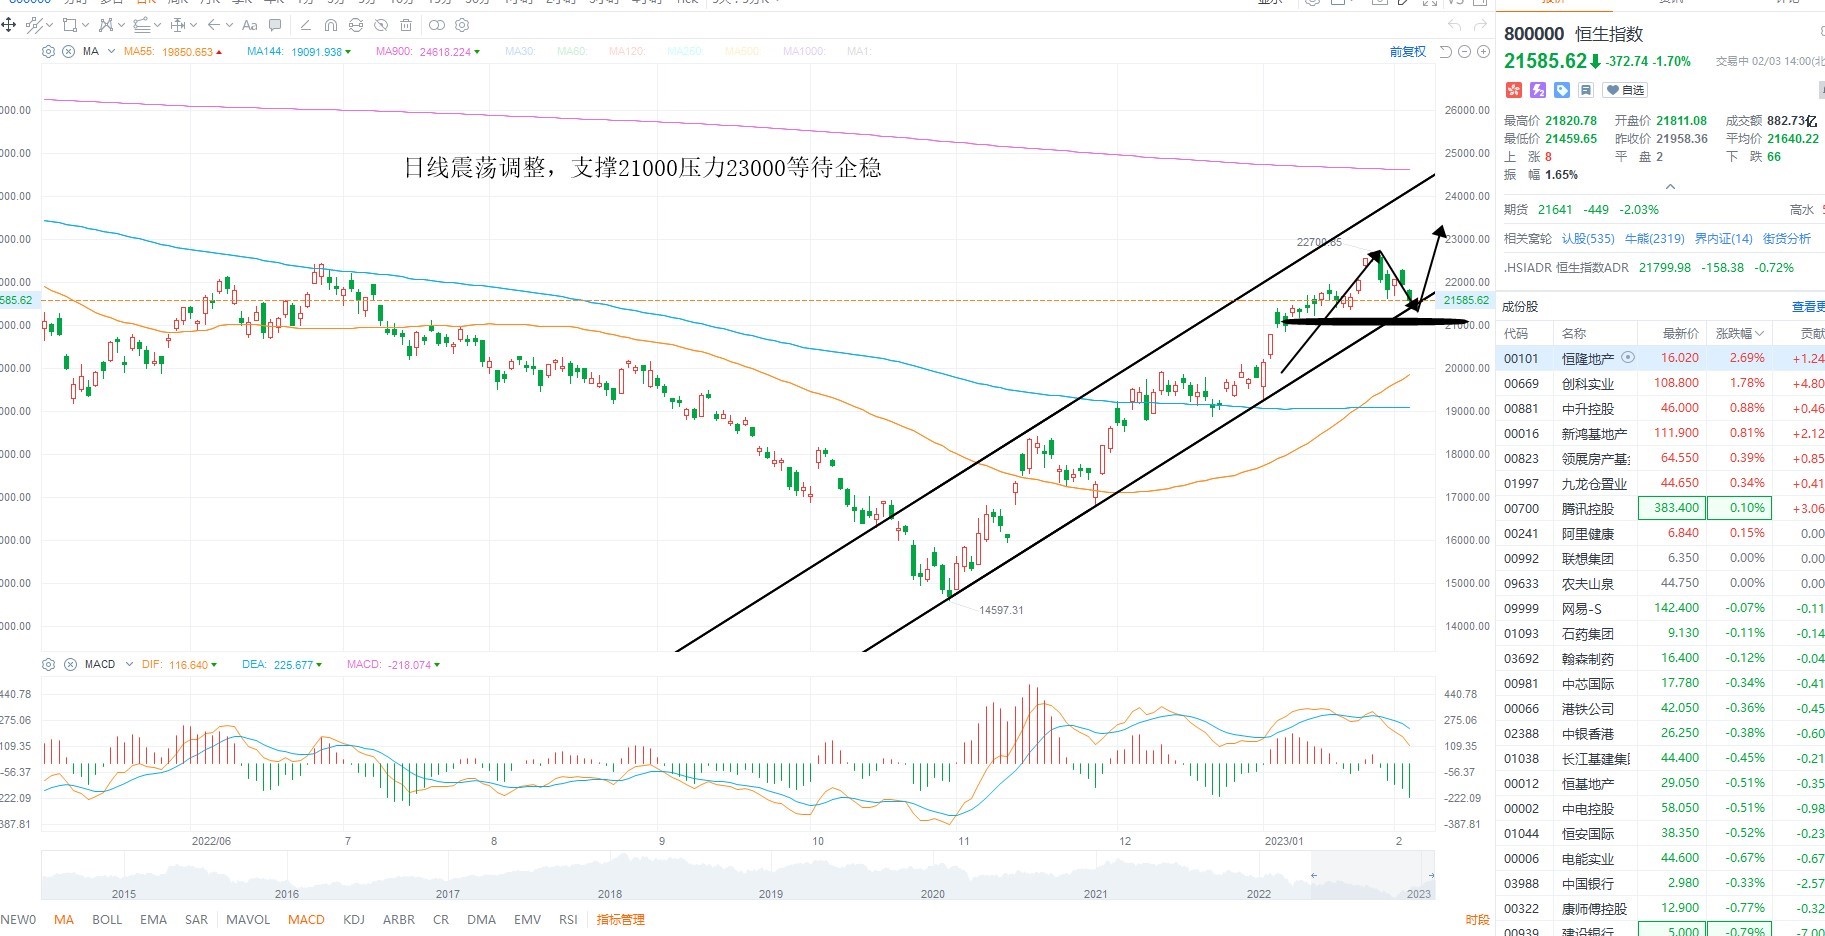Expand the MA indicator dropdown arrow
The height and width of the screenshot is (936, 1825).
click(x=111, y=51)
